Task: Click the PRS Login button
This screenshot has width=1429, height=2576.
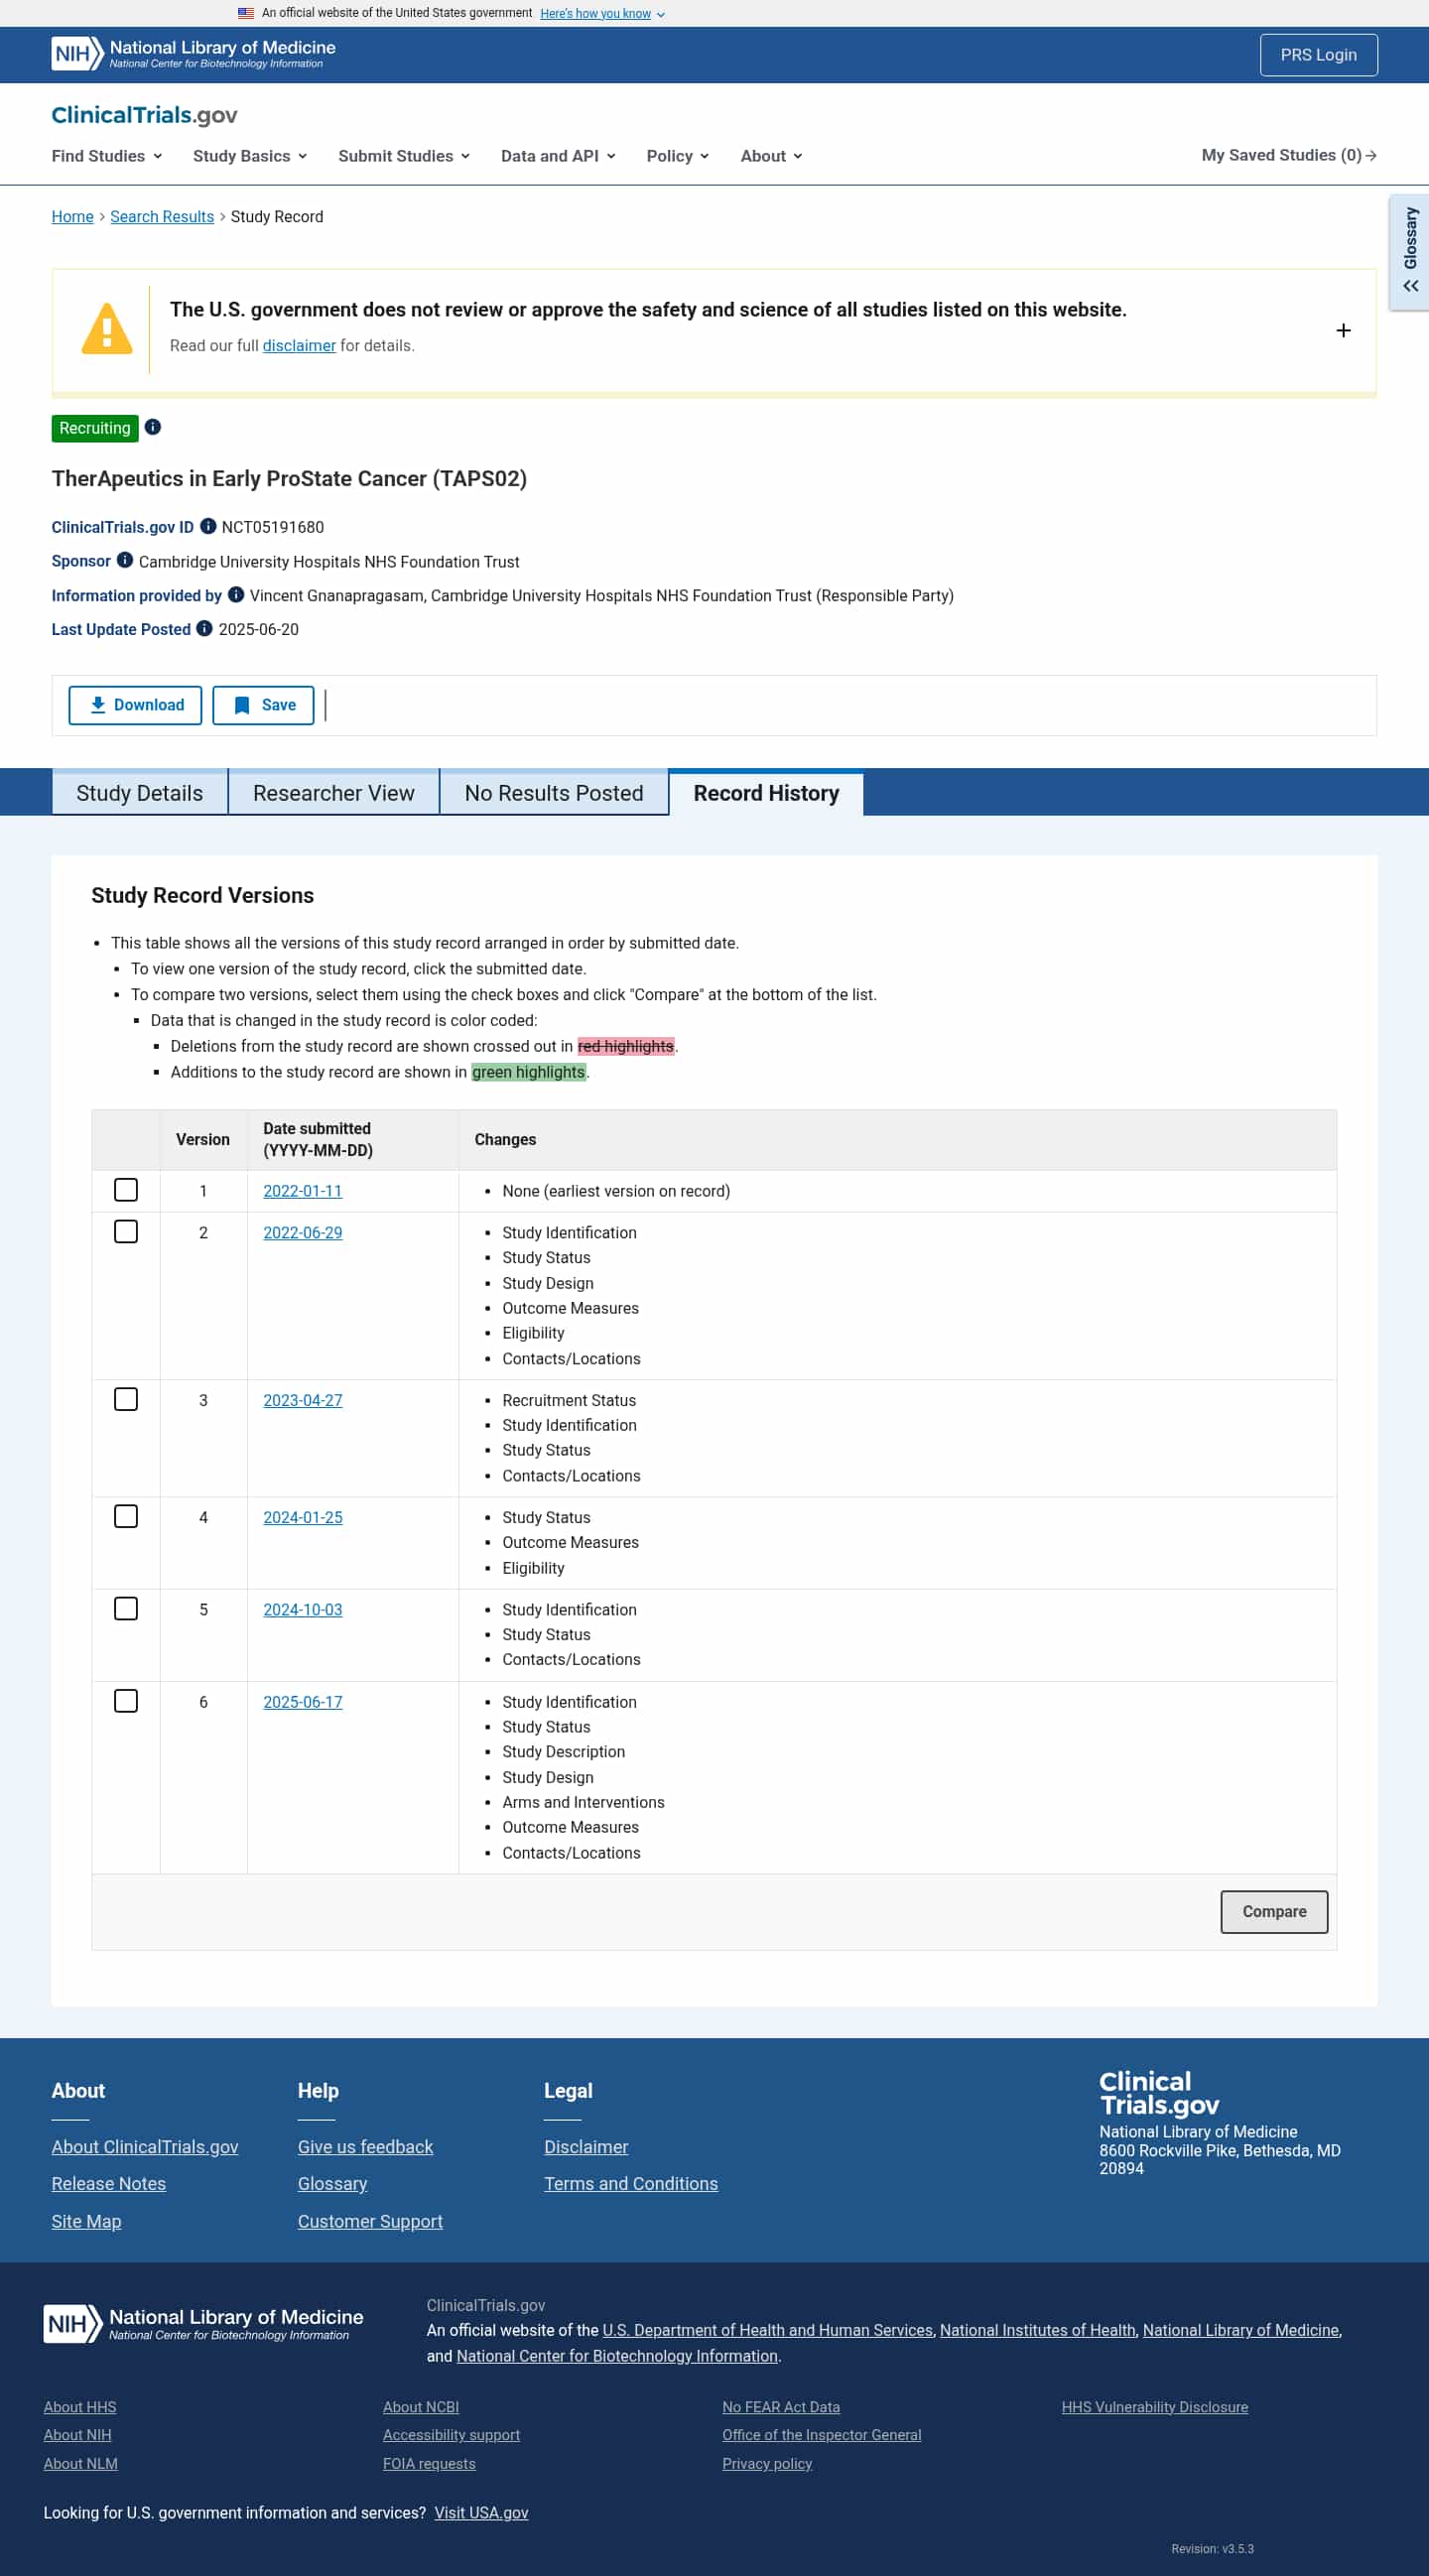Action: 1318,55
